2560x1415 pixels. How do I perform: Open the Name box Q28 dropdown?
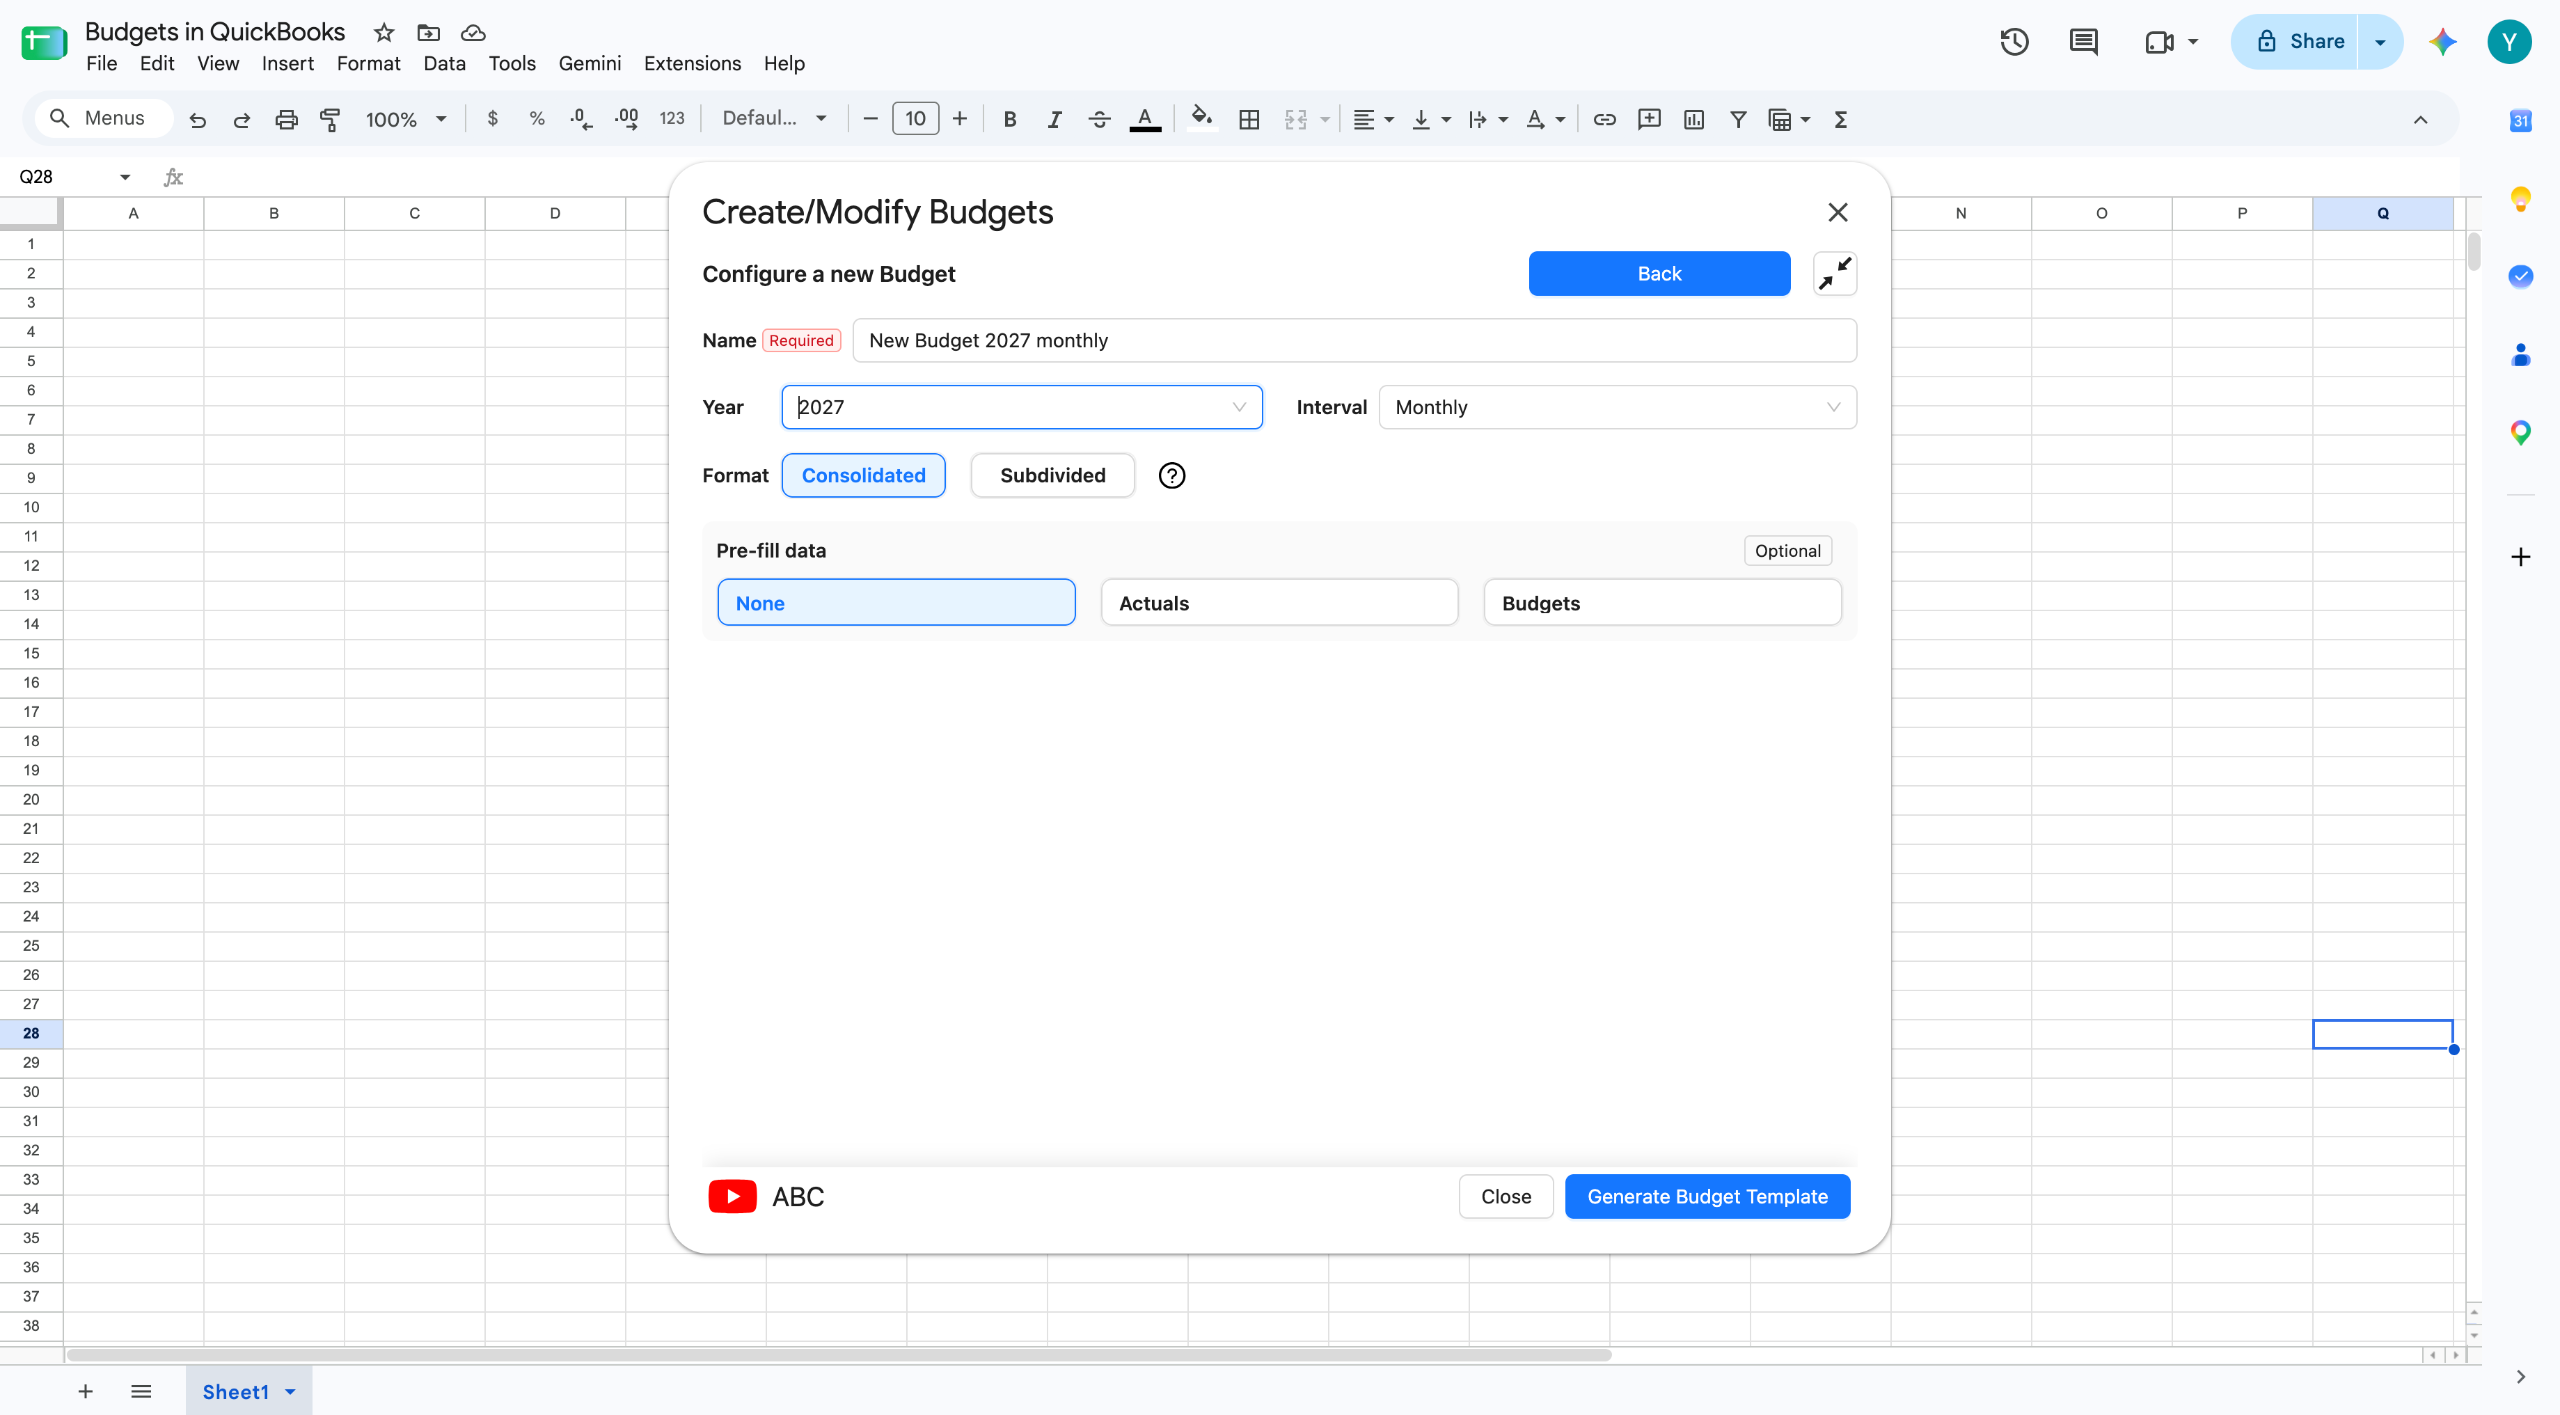coord(125,177)
